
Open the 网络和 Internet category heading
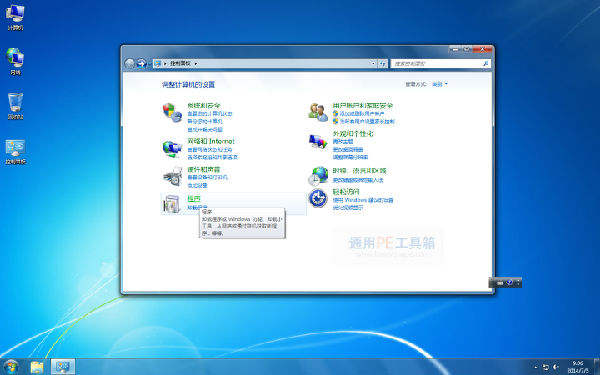click(x=211, y=141)
